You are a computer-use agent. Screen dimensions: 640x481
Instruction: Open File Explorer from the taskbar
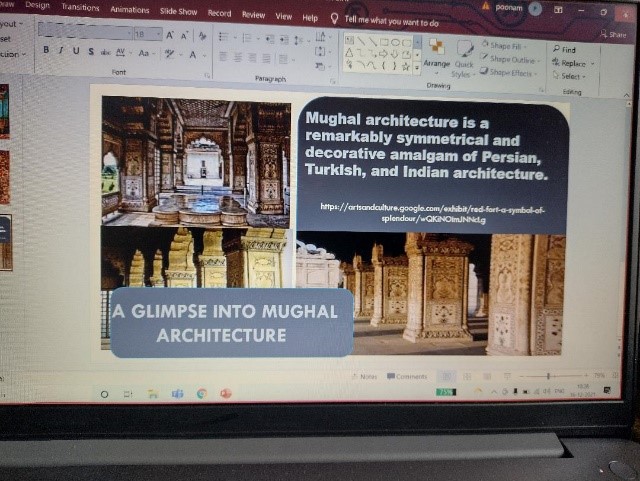click(153, 394)
